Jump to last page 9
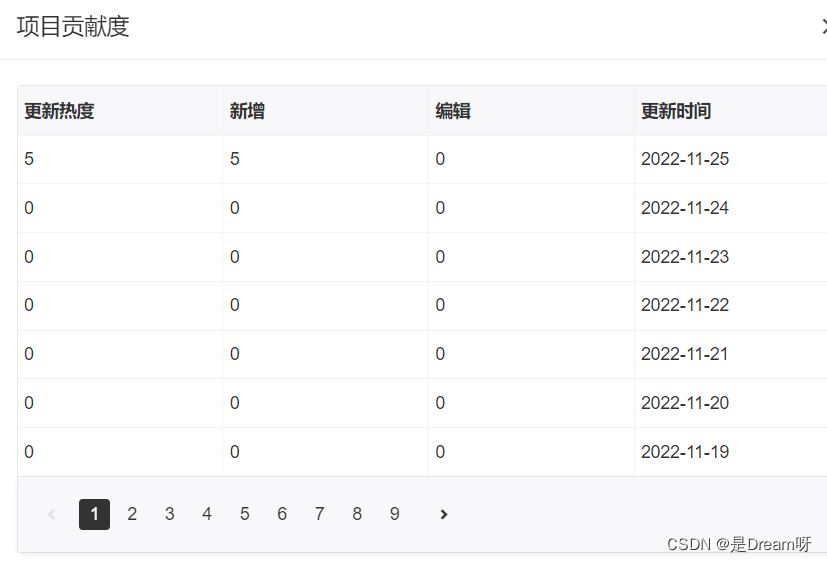Image resolution: width=827 pixels, height=562 pixels. pos(395,514)
